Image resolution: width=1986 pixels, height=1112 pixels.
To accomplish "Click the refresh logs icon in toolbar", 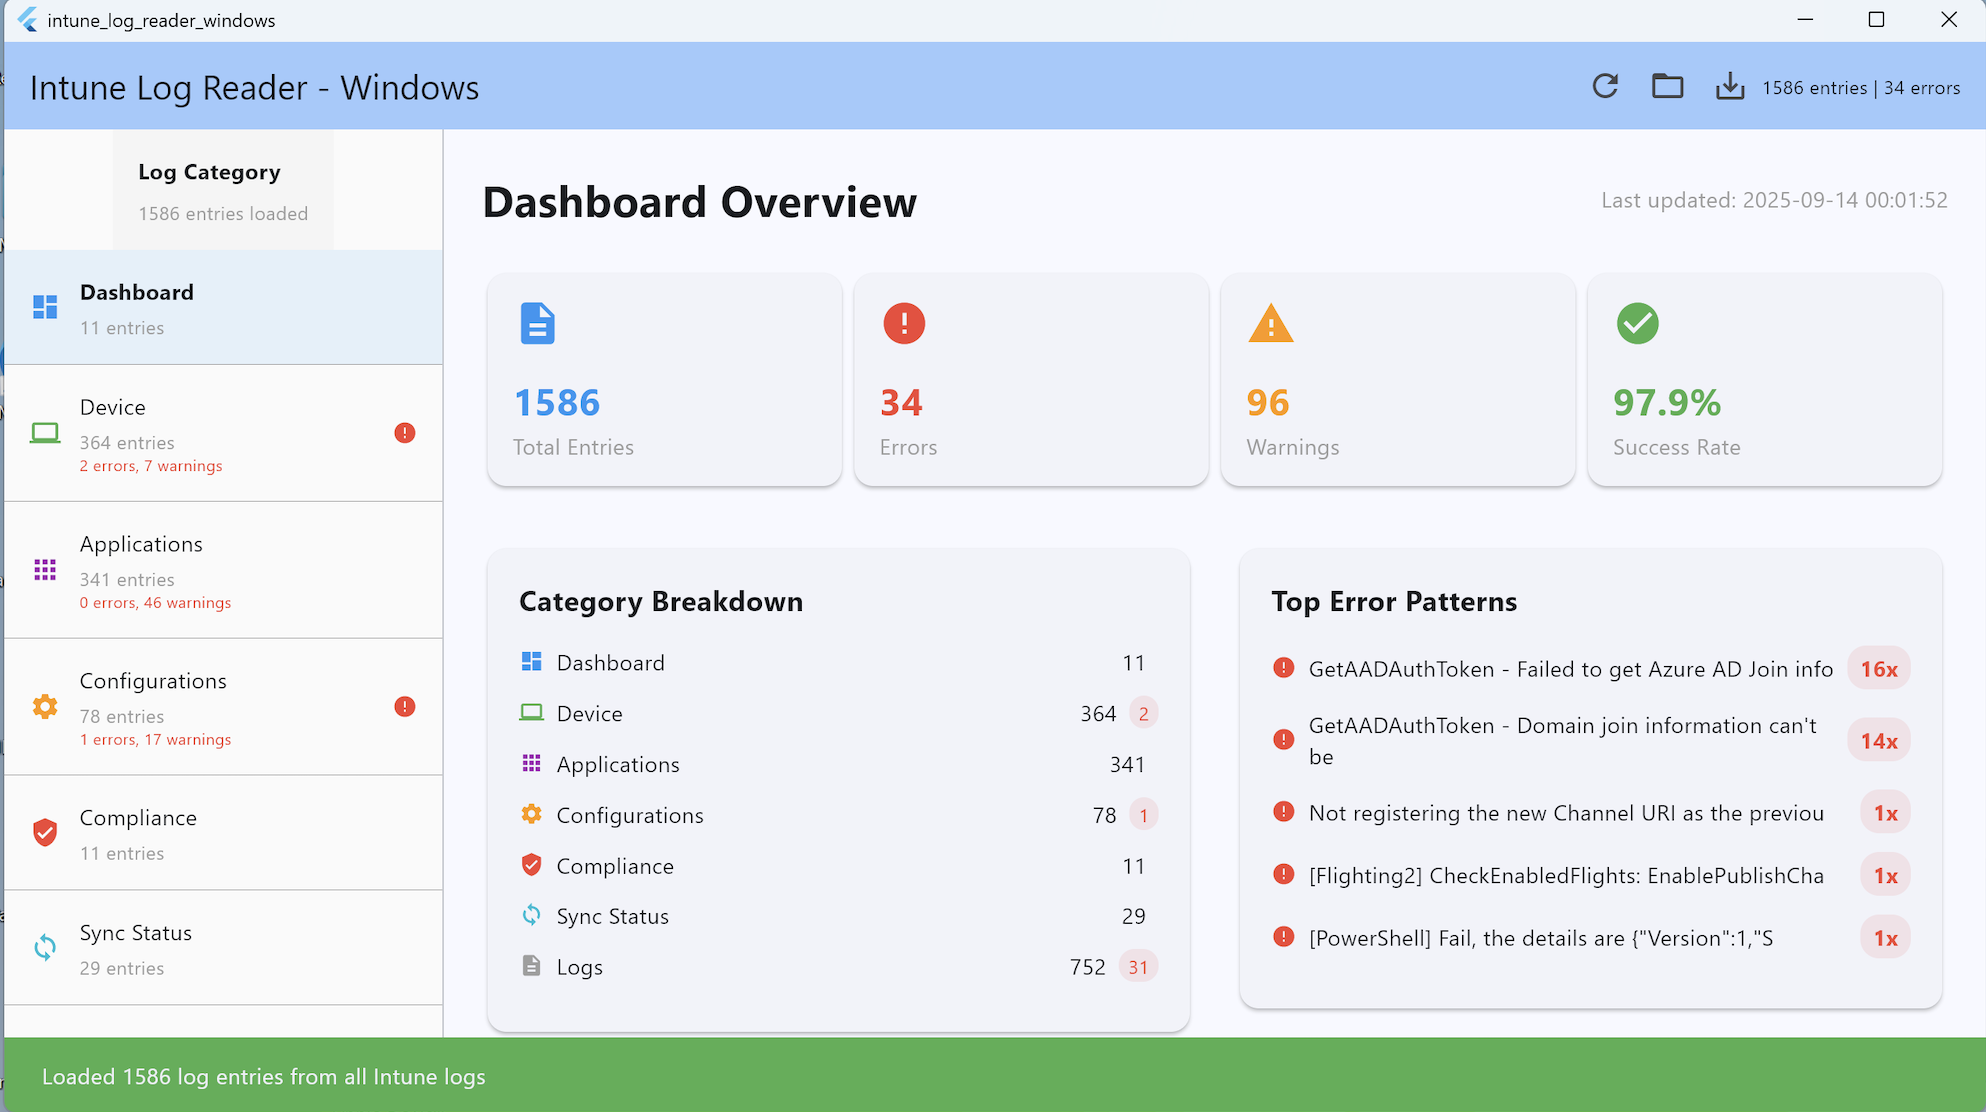I will point(1604,86).
